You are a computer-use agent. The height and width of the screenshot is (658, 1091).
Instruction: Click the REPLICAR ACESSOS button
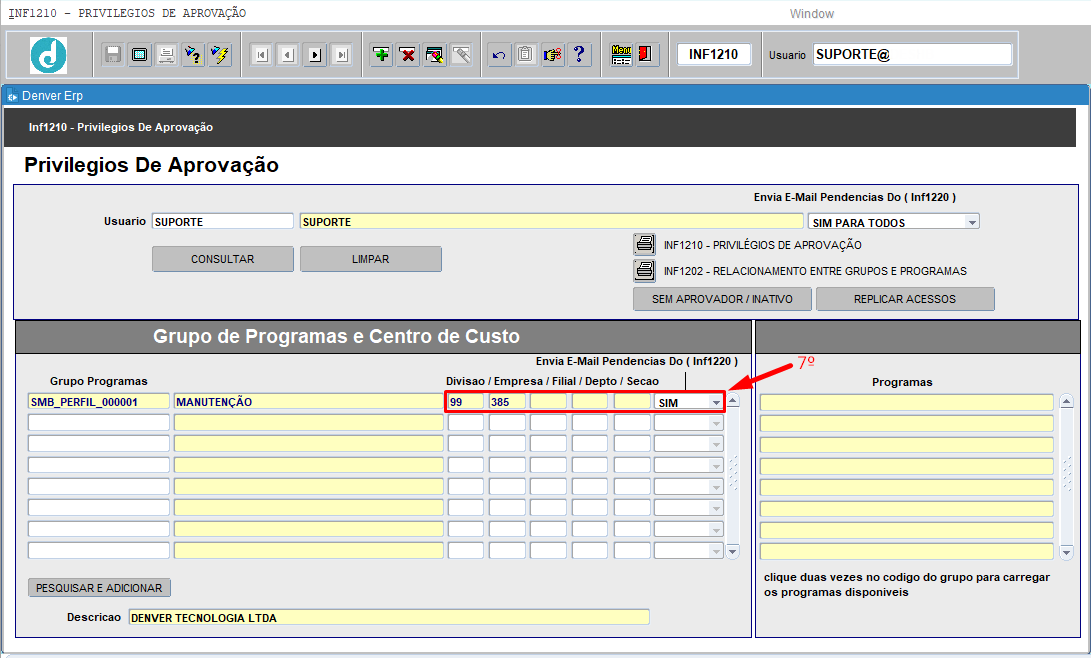click(x=905, y=299)
